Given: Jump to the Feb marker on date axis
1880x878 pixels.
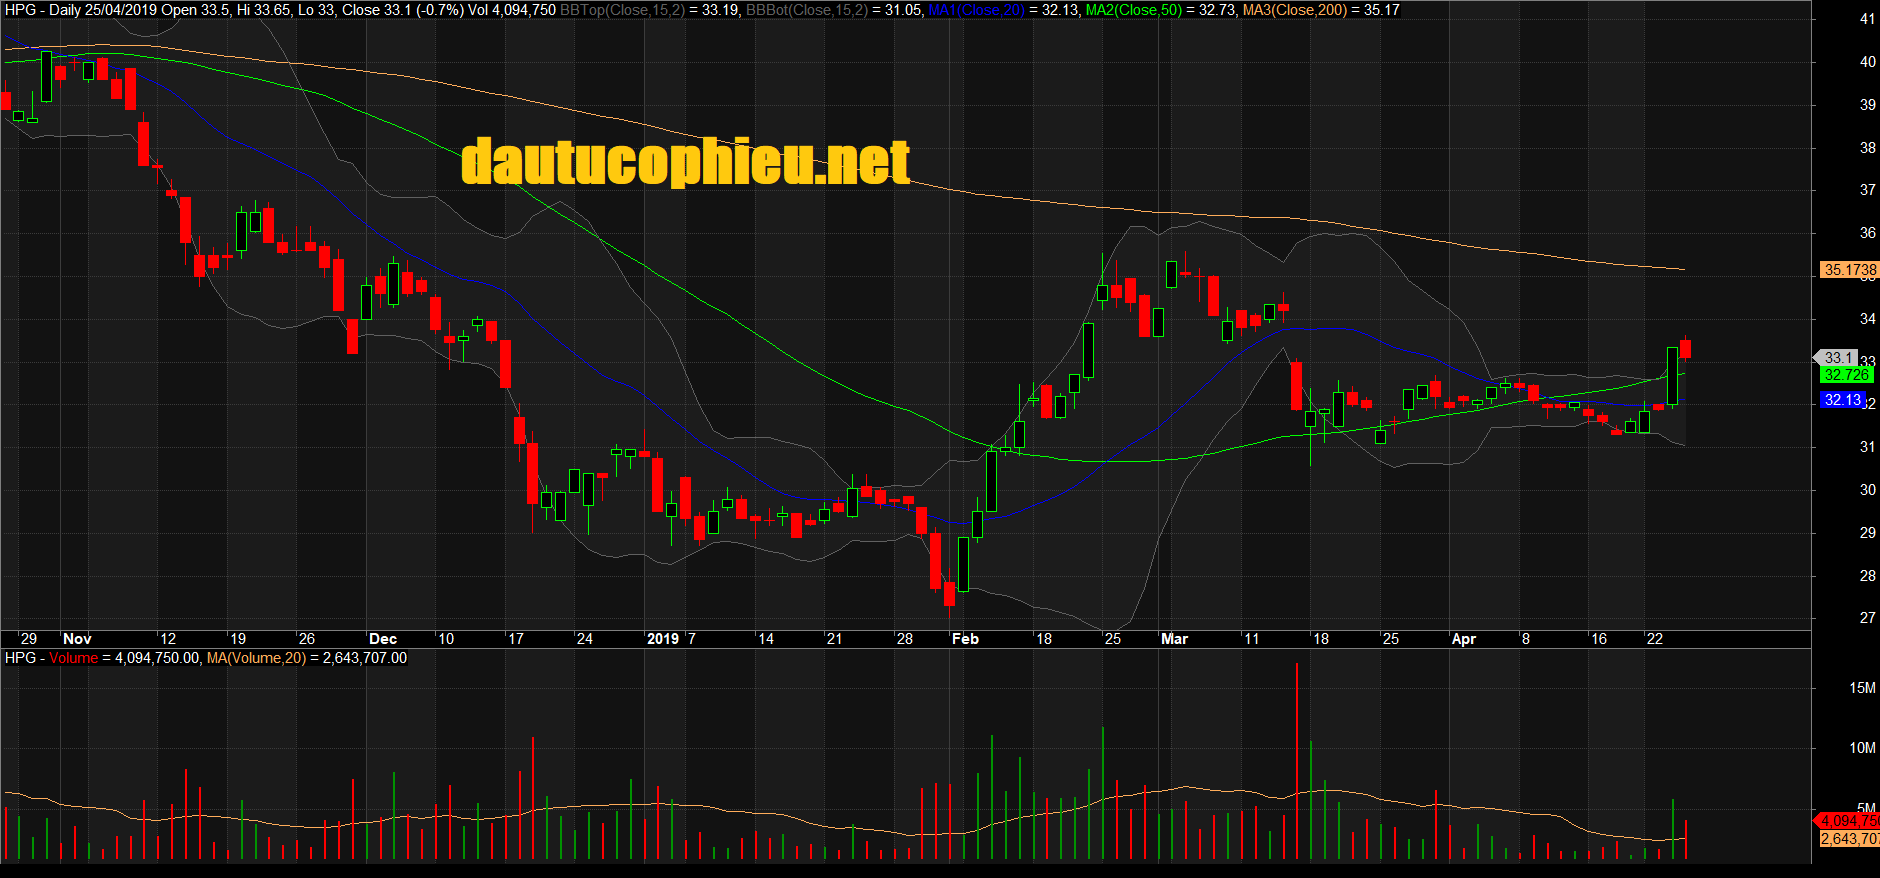Looking at the screenshot, I should 965,639.
